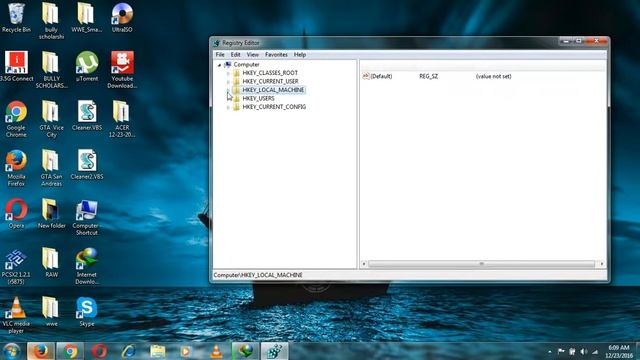Open Google Chrome desktop shortcut
The height and width of the screenshot is (360, 640).
(16, 119)
